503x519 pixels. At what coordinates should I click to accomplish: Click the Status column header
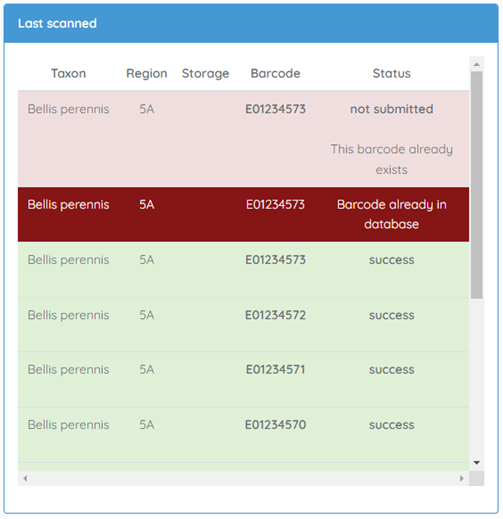391,73
